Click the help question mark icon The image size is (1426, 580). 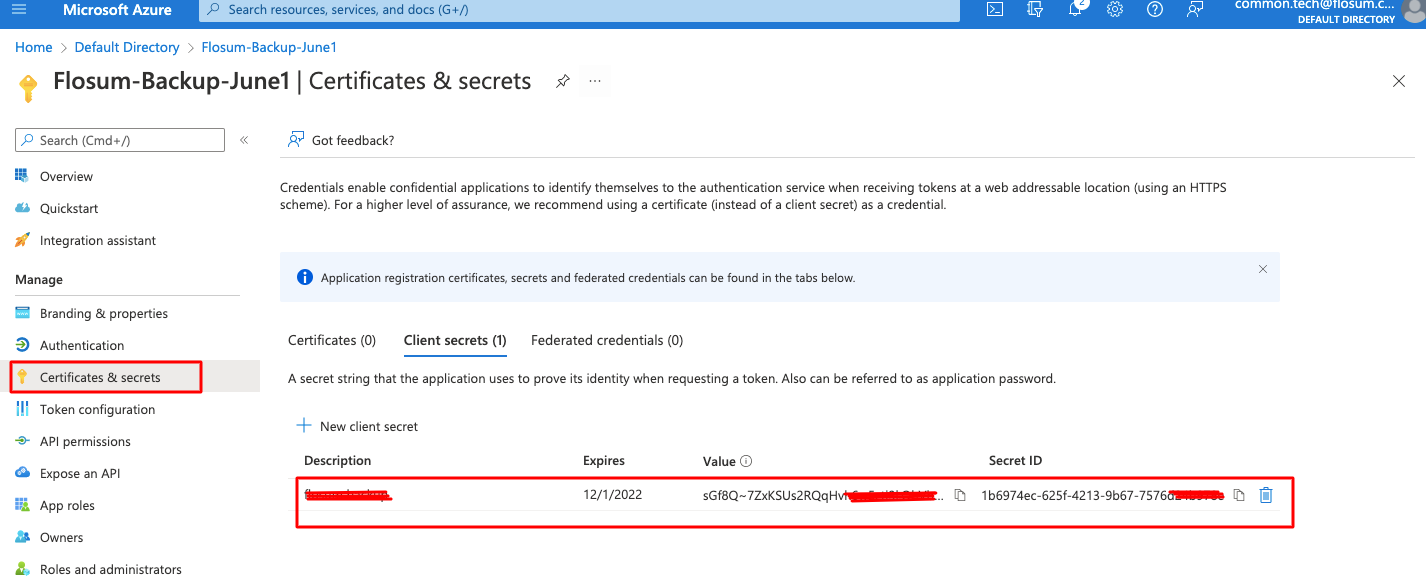click(1155, 10)
